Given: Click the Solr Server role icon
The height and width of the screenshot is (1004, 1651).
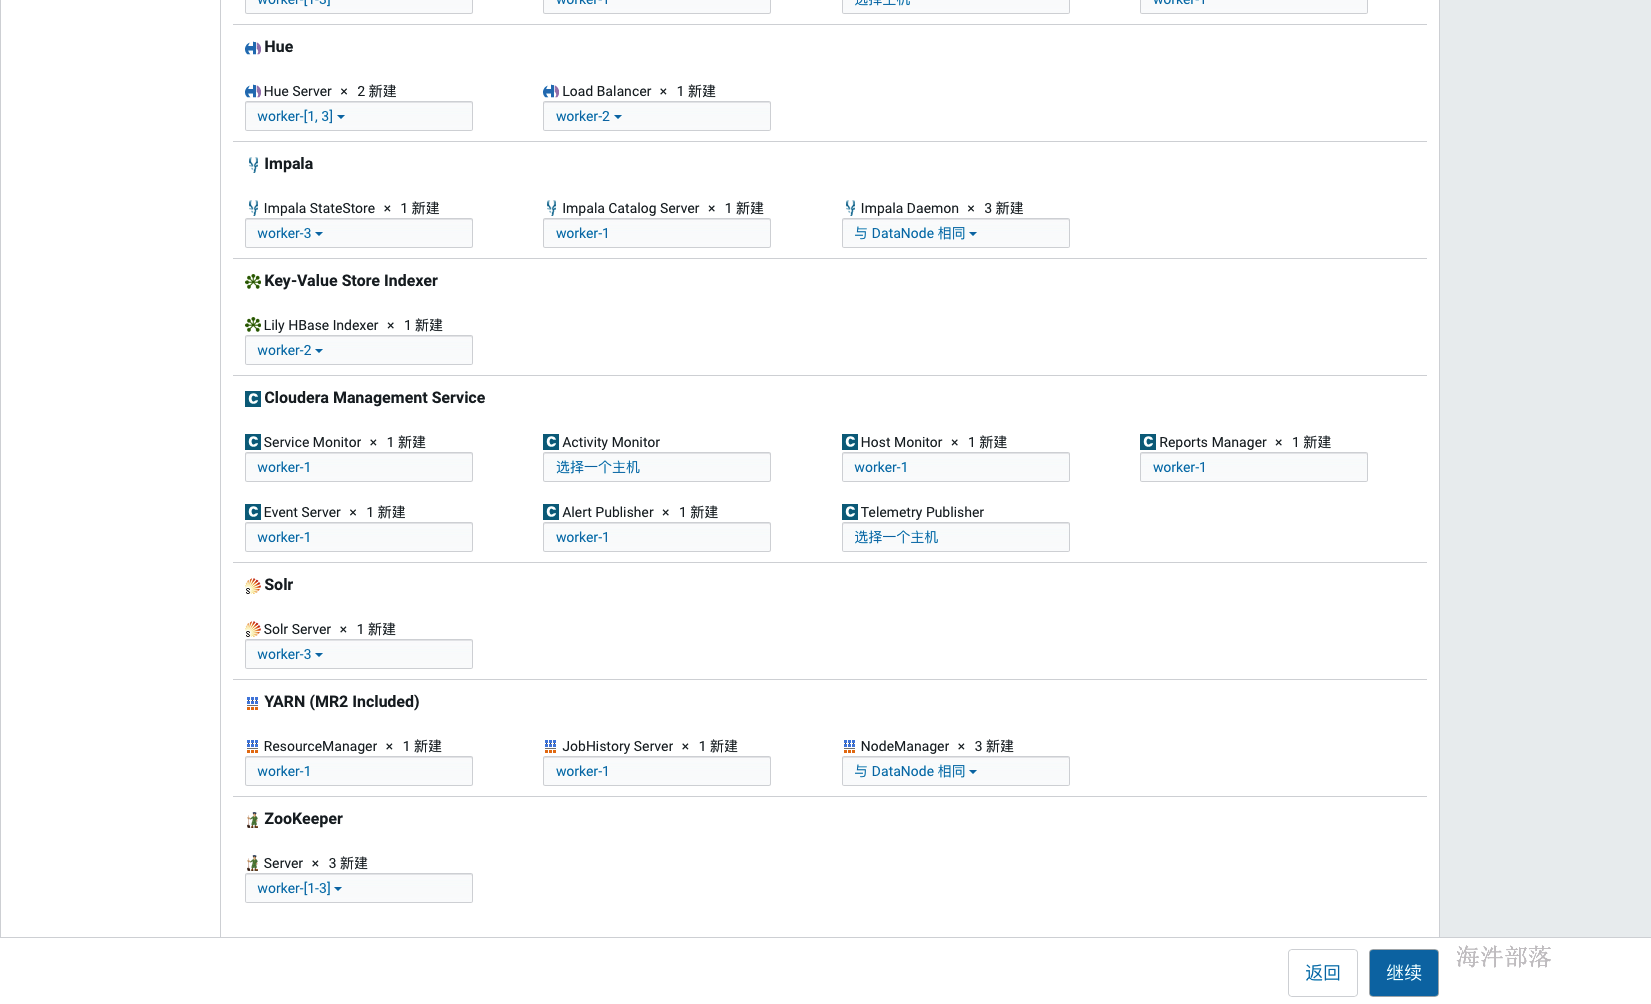Looking at the screenshot, I should click(253, 630).
